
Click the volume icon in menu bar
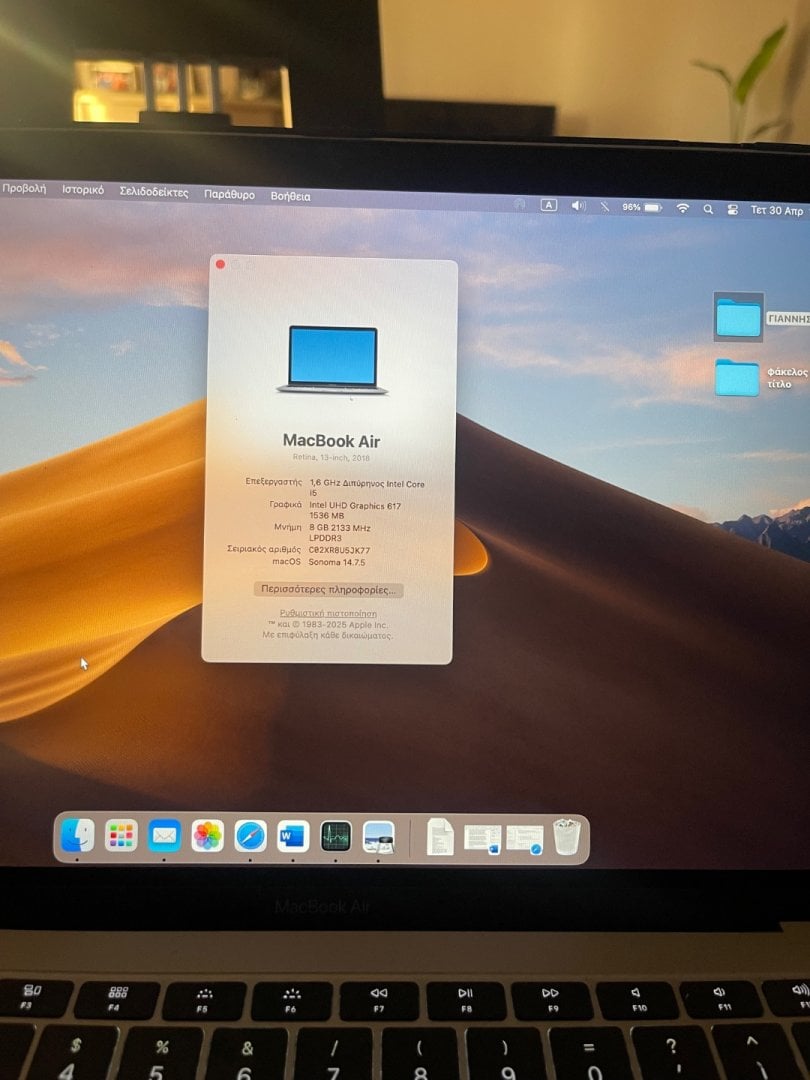579,206
